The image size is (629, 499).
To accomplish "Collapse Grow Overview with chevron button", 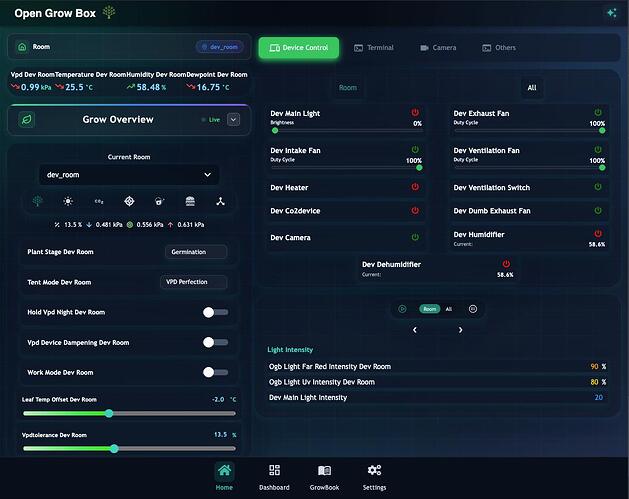I will (x=233, y=120).
